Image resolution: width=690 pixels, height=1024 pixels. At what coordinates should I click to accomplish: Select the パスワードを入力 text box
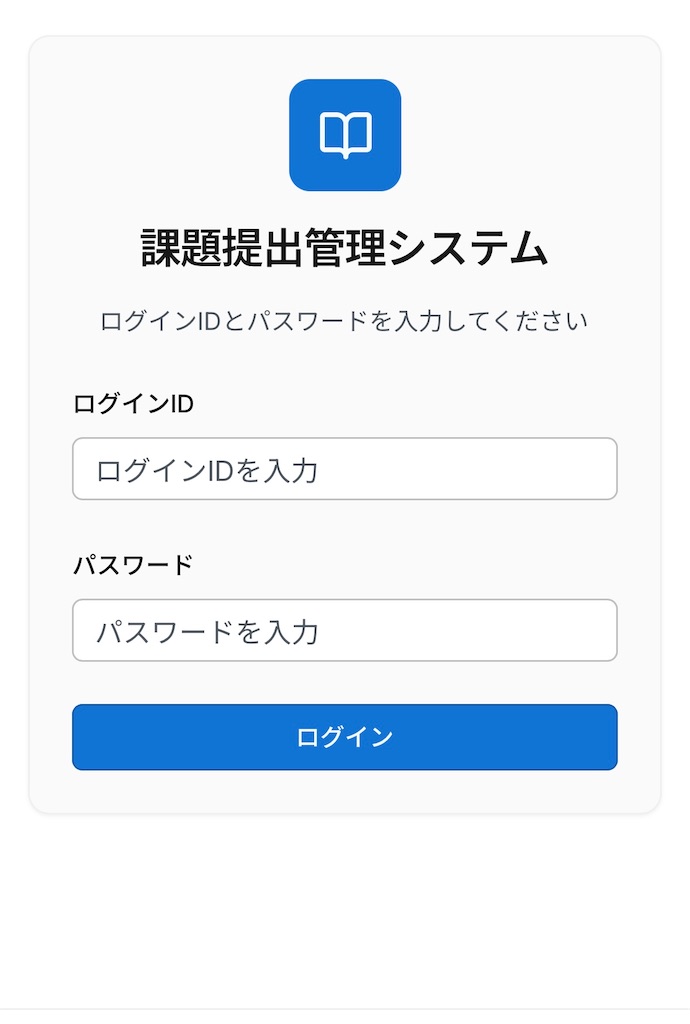click(x=344, y=630)
